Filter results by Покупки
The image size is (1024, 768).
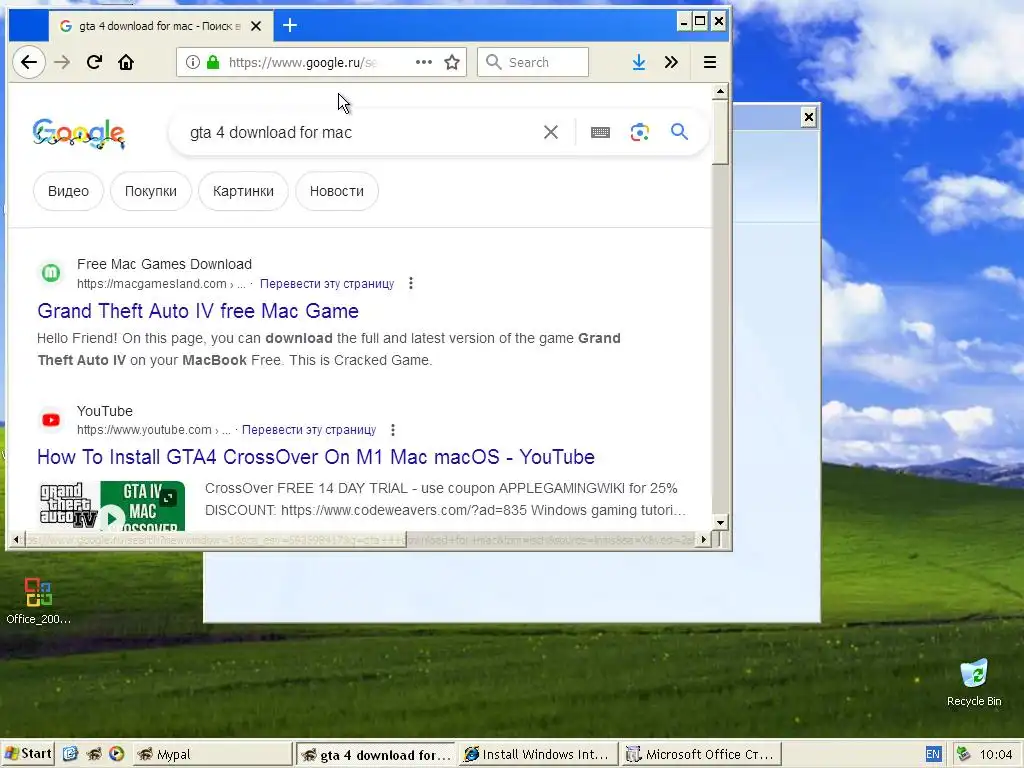(151, 191)
